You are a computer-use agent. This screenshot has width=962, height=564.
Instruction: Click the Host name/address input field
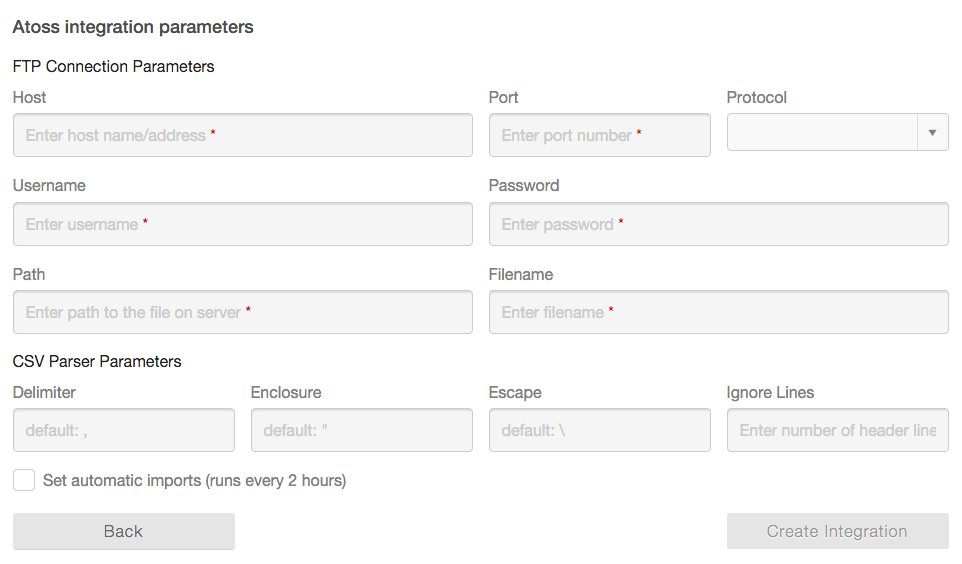[x=243, y=135]
